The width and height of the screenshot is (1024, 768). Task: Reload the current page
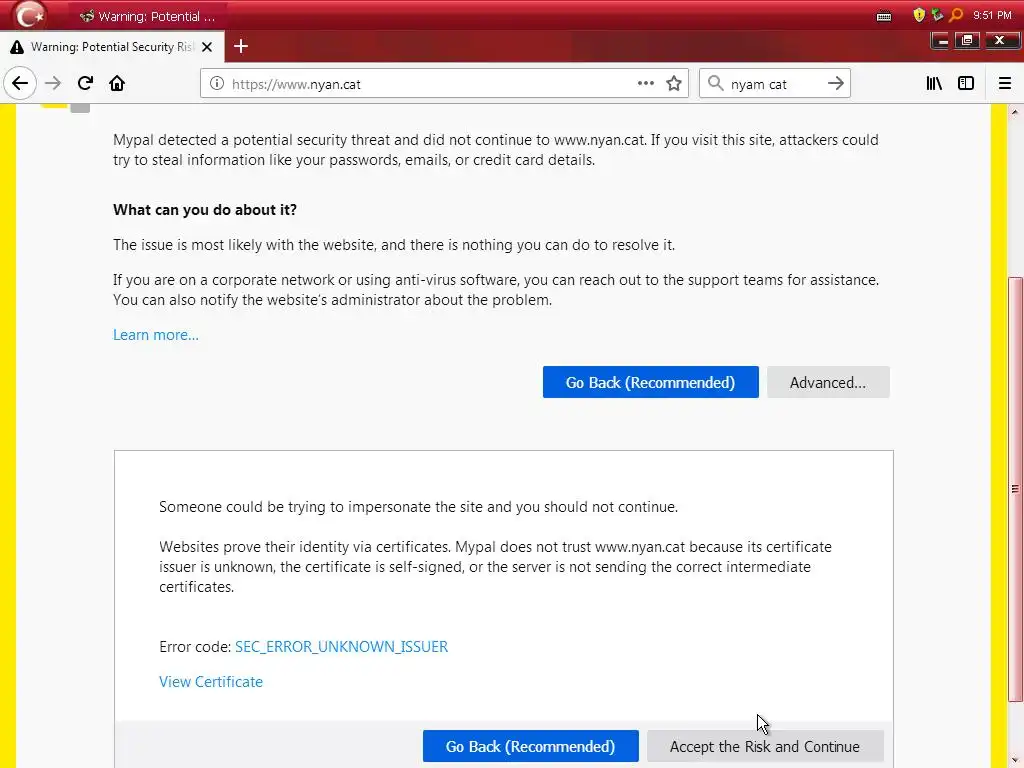[85, 84]
